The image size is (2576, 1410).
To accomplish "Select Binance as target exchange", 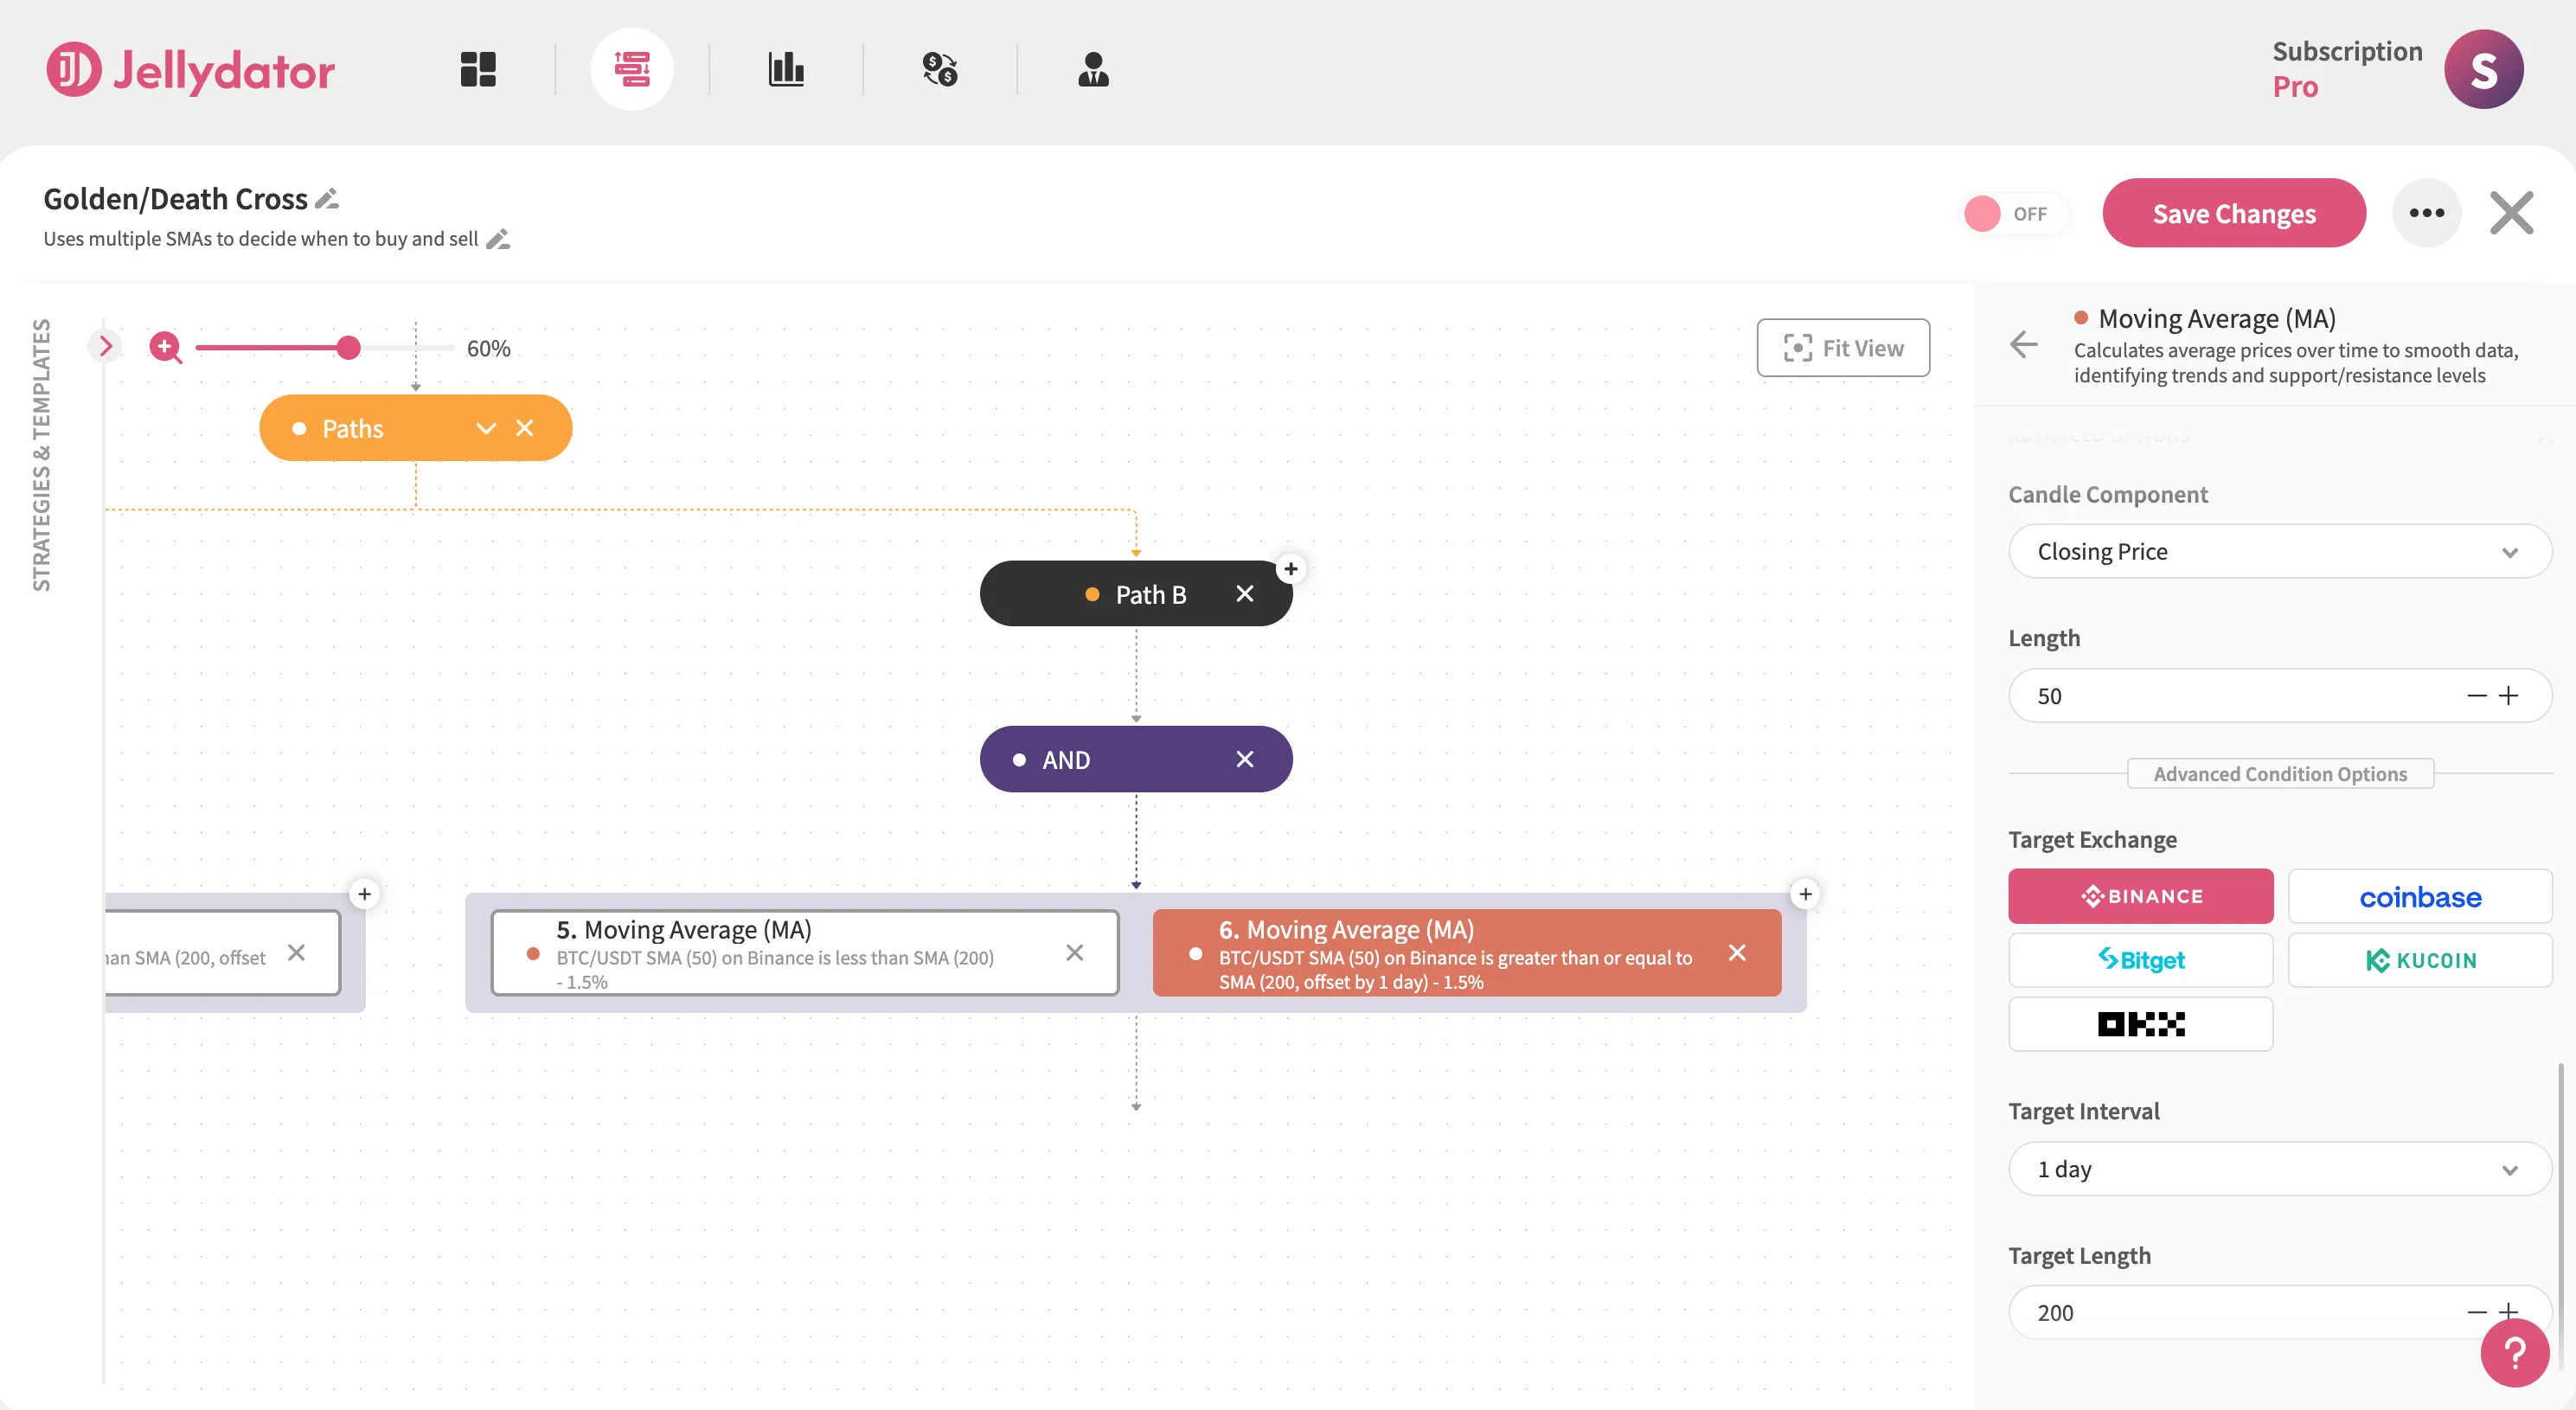I will point(2141,896).
